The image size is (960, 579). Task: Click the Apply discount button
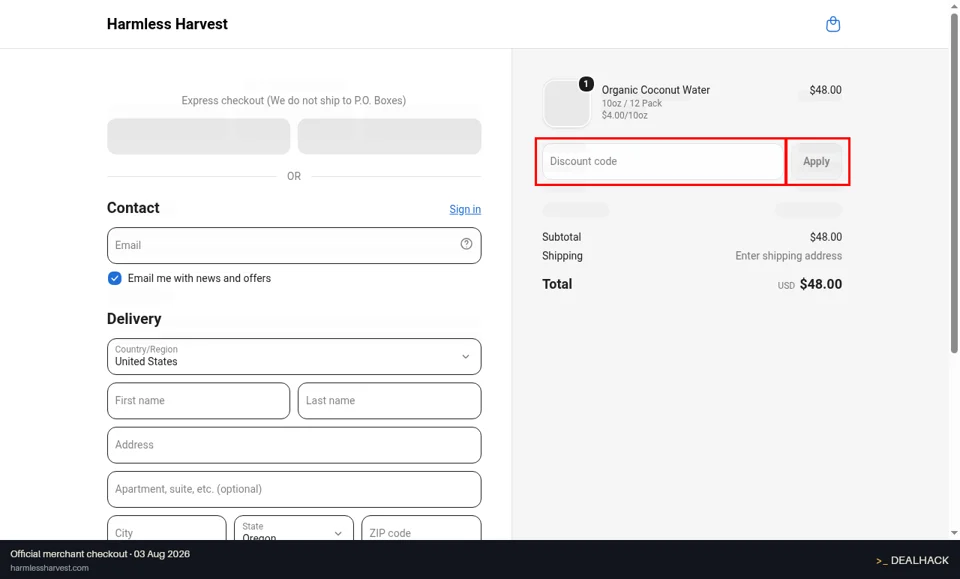coord(816,162)
